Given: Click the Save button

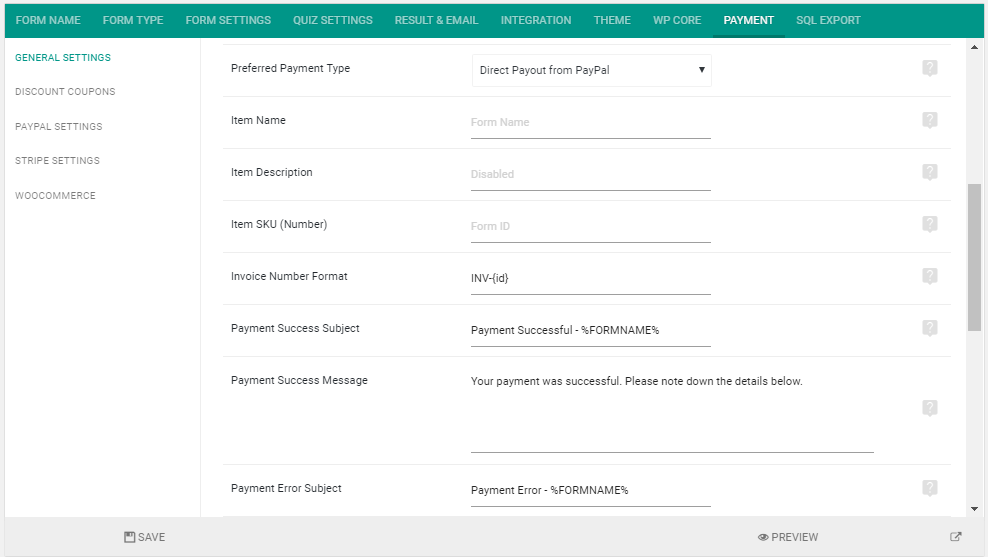Looking at the screenshot, I should point(144,537).
